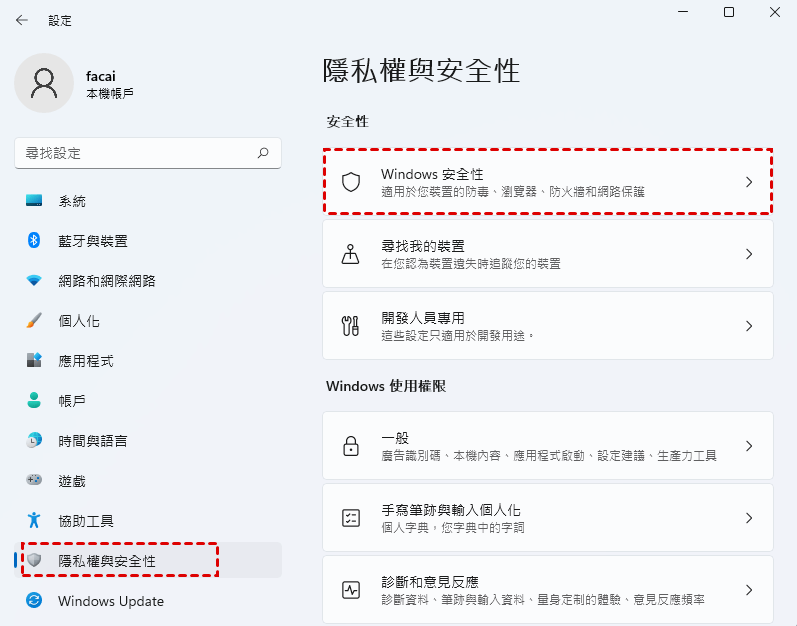Open 時間與語言 settings
Image resolution: width=797 pixels, height=626 pixels.
92,441
